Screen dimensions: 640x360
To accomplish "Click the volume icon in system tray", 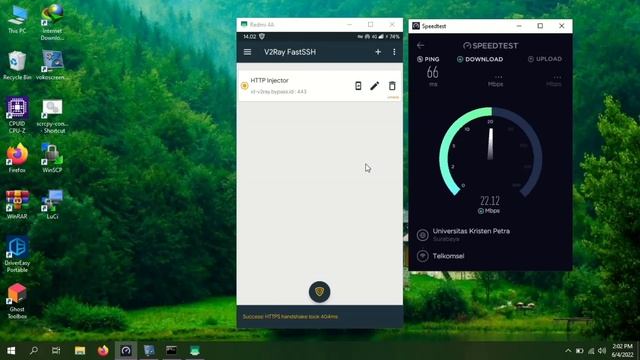I will click(x=602, y=351).
